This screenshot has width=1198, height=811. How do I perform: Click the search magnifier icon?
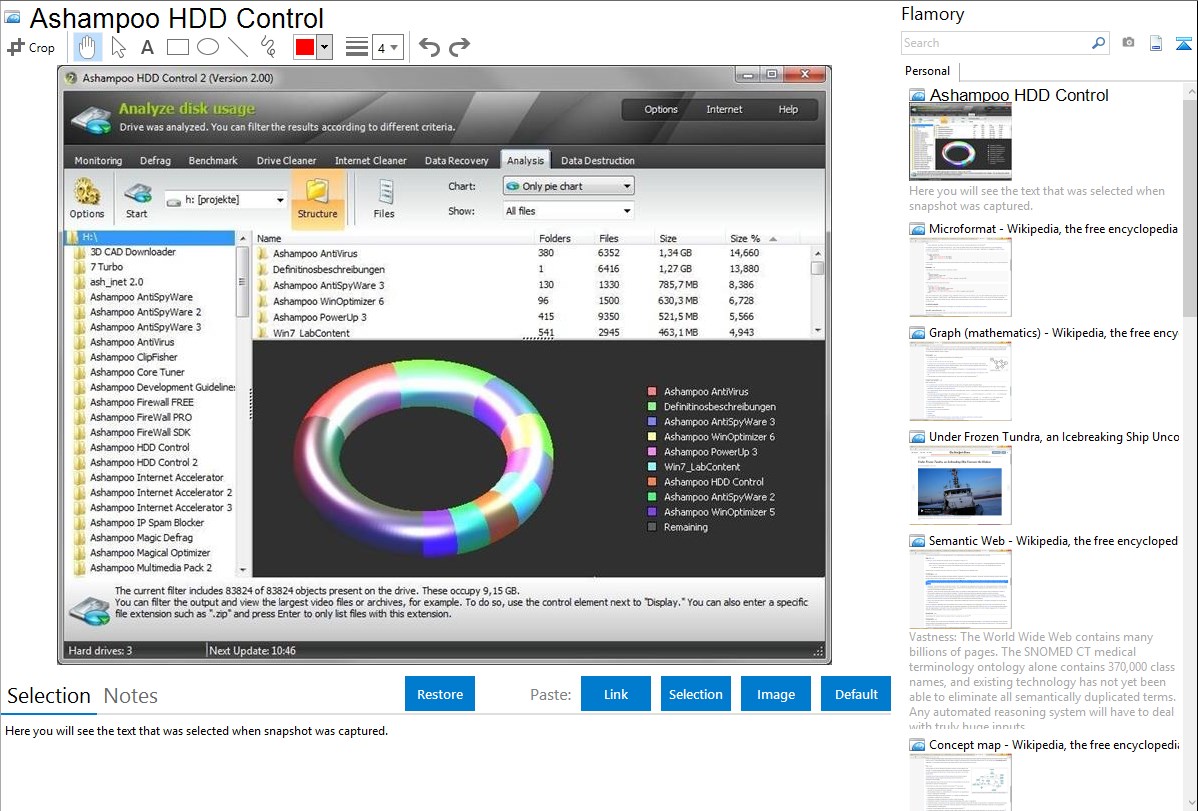[x=1099, y=43]
